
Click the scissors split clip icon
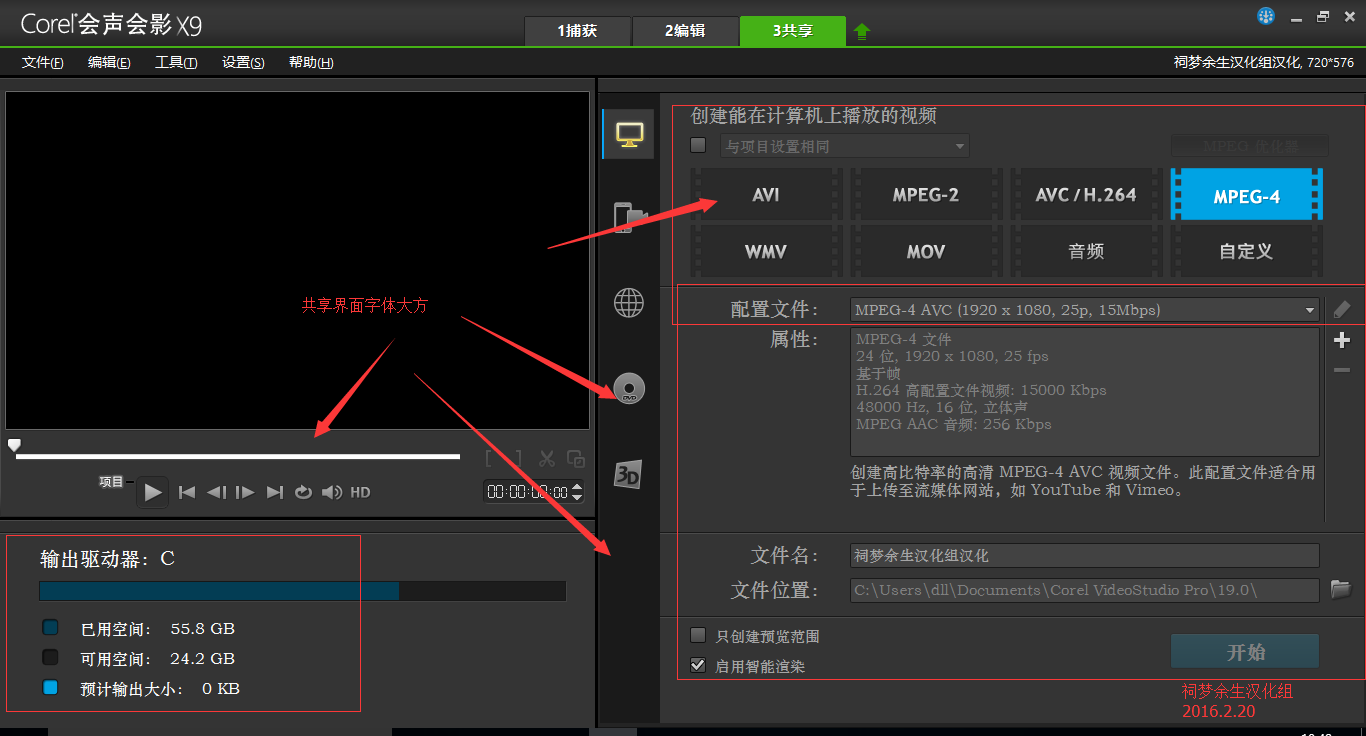pos(546,459)
